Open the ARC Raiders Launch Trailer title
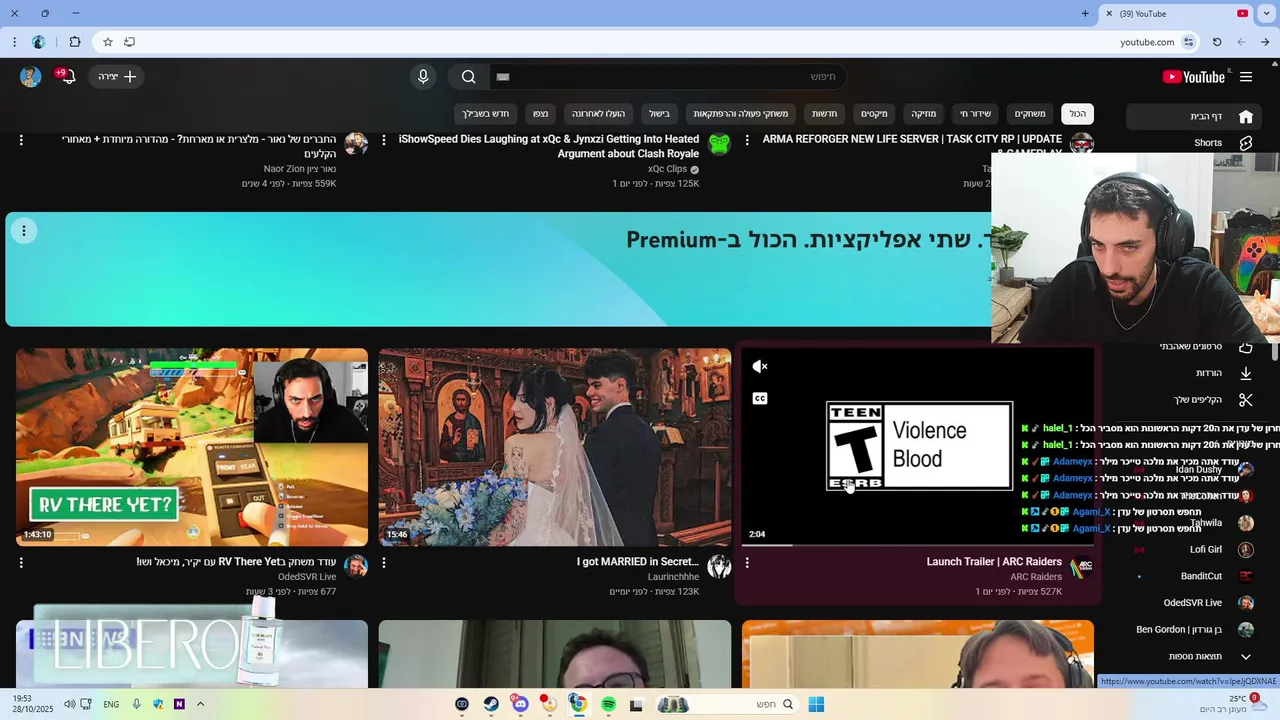1280x720 pixels. [x=994, y=562]
